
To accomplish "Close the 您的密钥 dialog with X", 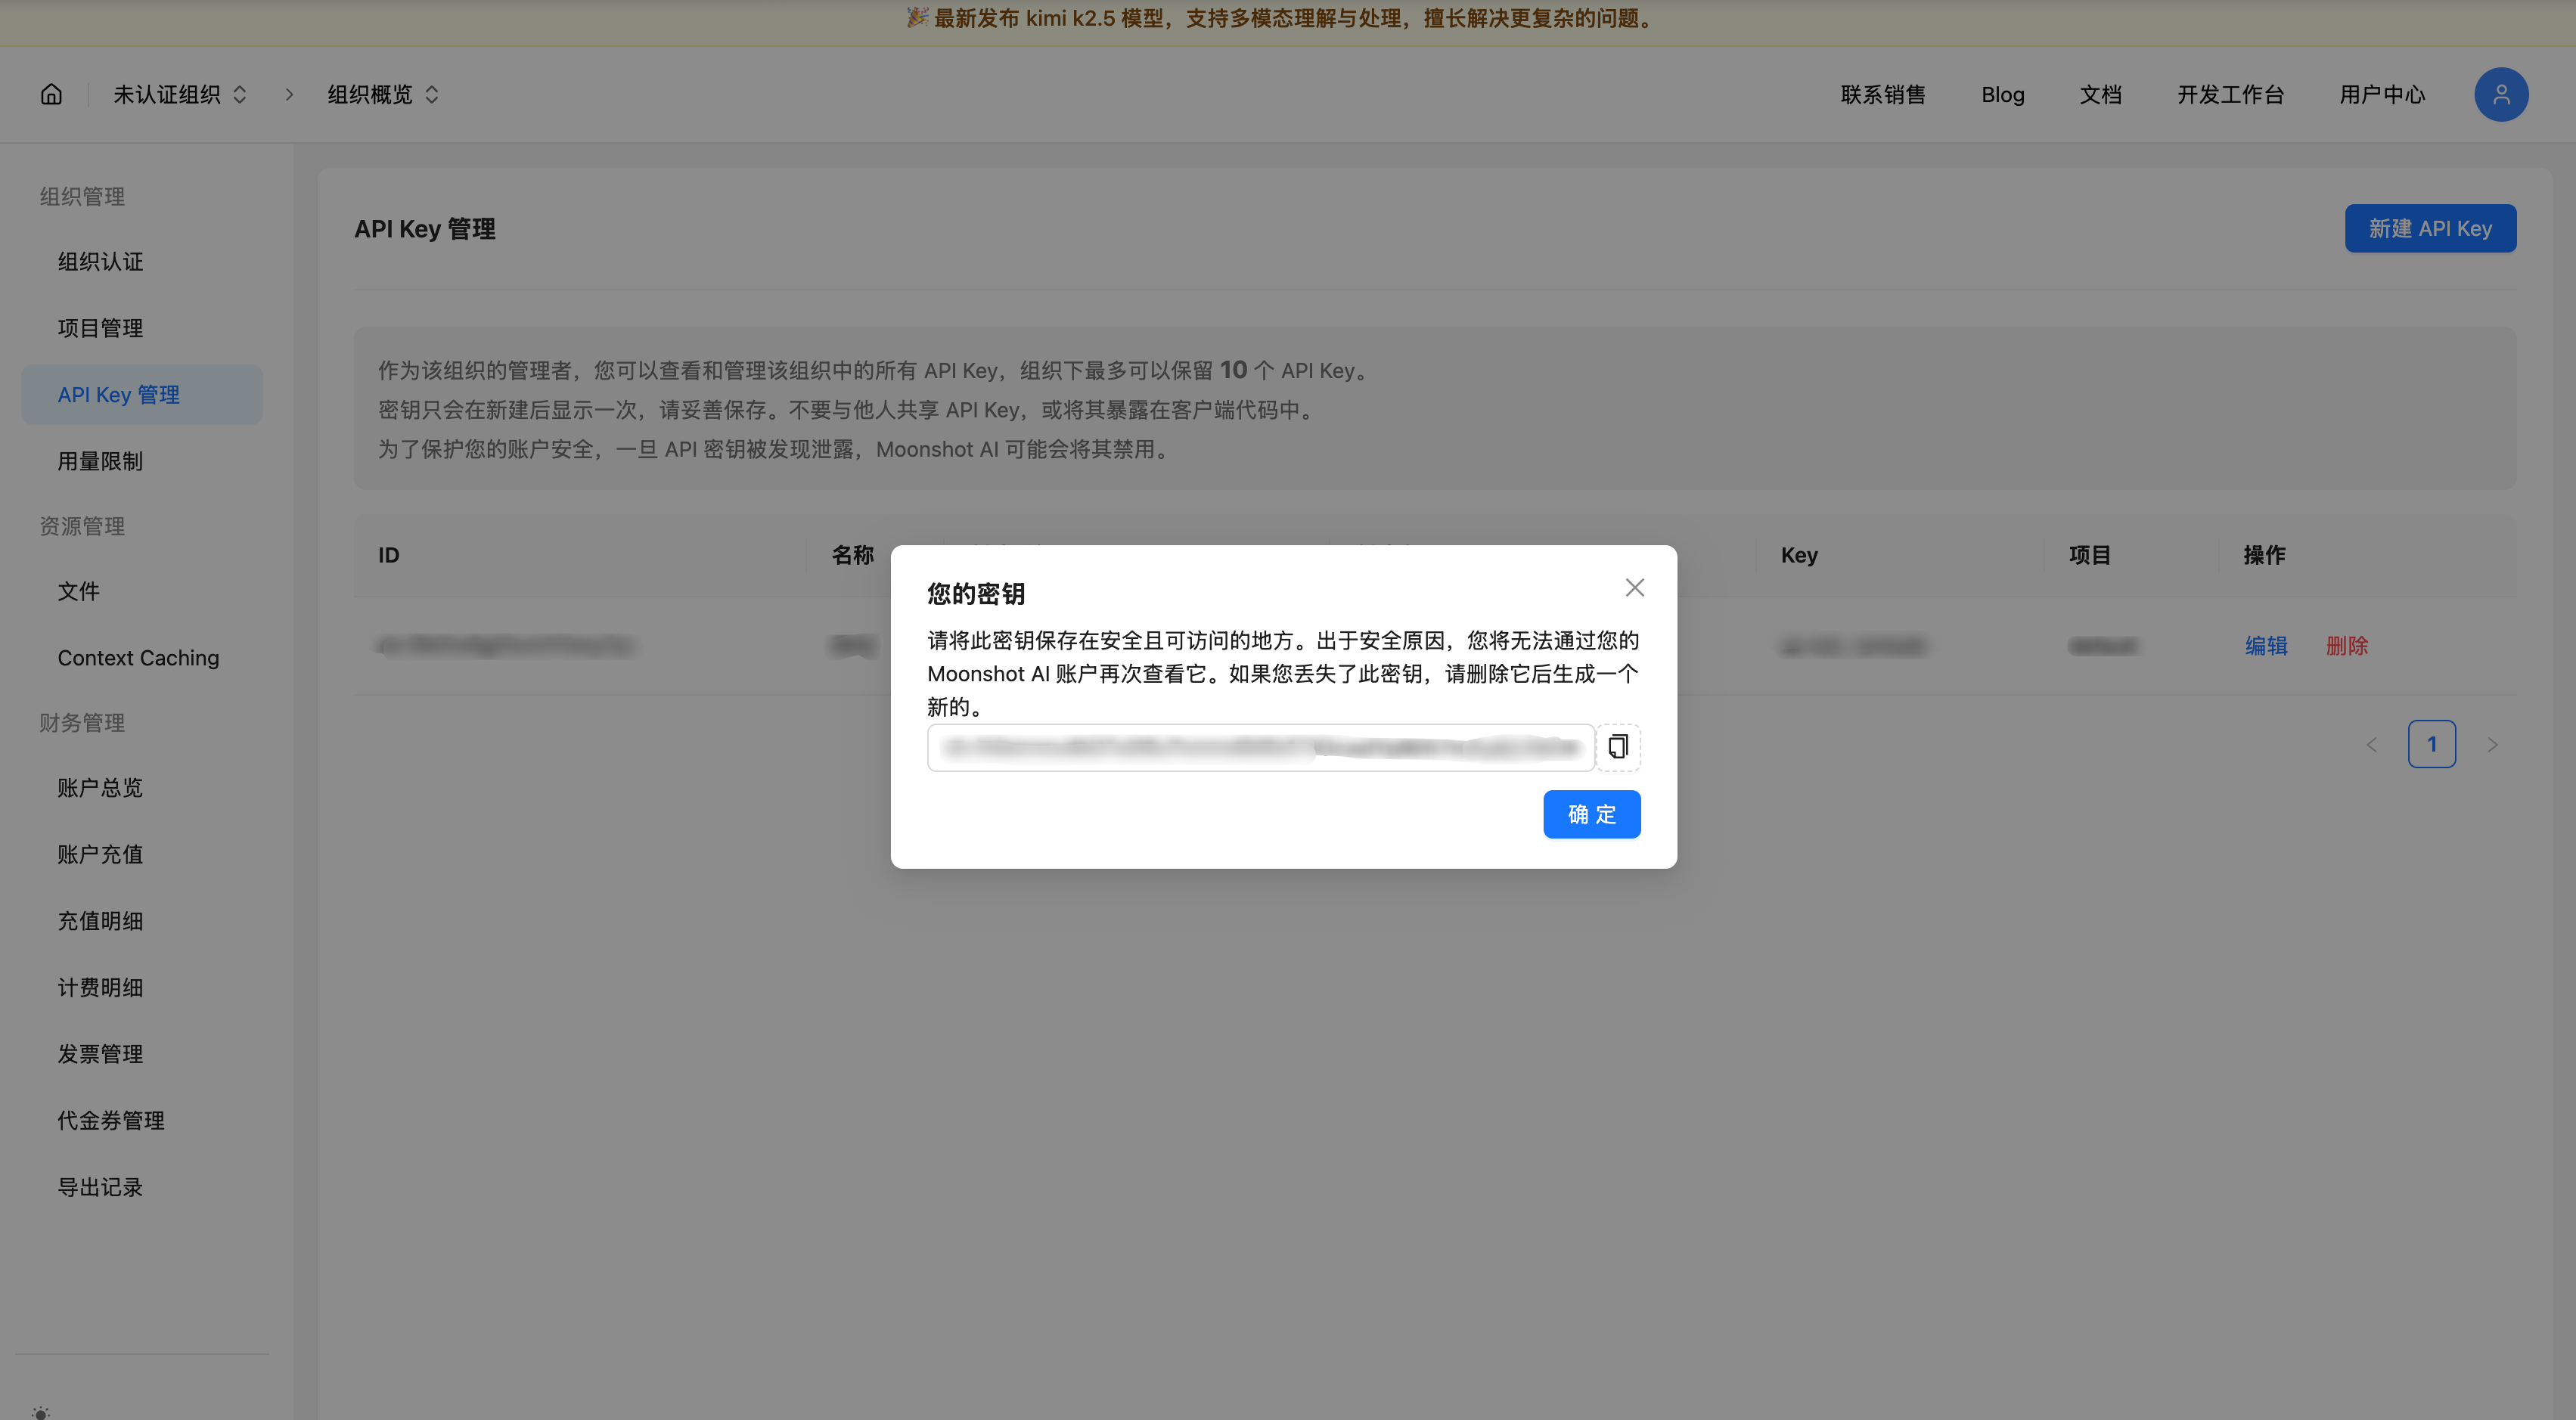I will click(x=1634, y=588).
